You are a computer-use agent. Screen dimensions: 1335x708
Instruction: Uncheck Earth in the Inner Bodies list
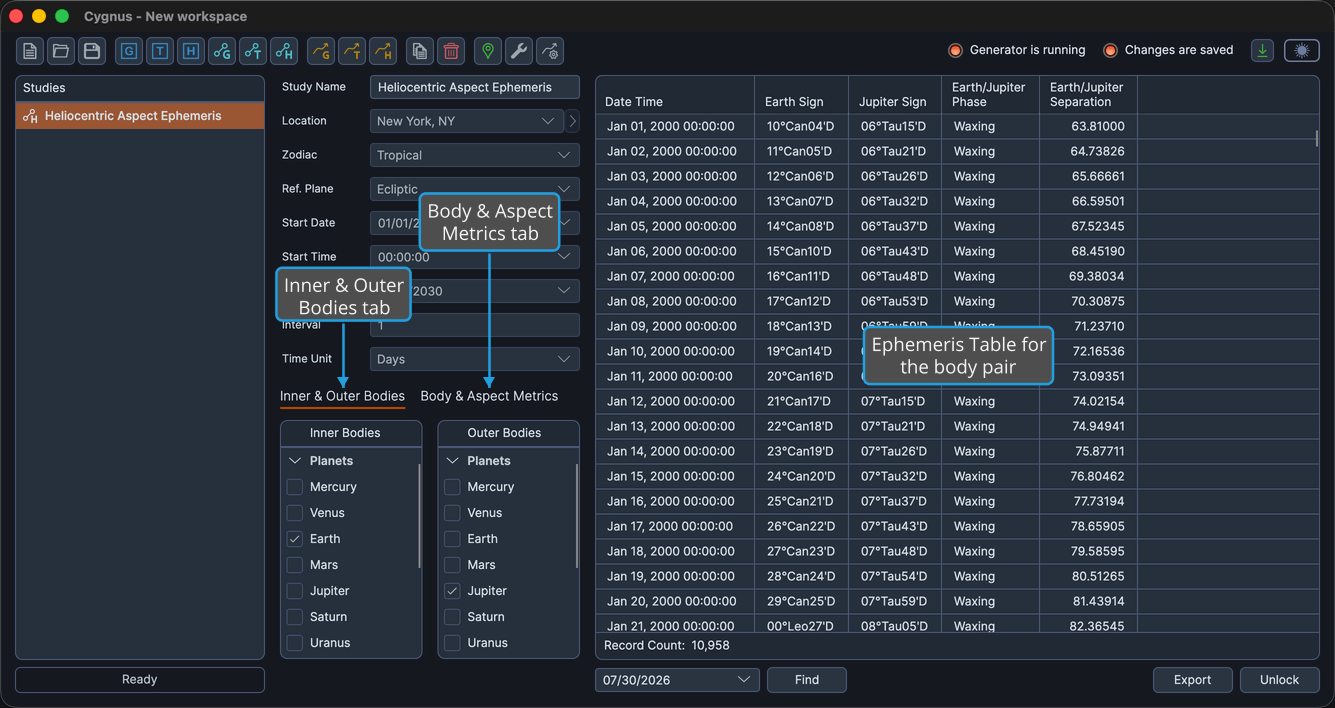(295, 539)
